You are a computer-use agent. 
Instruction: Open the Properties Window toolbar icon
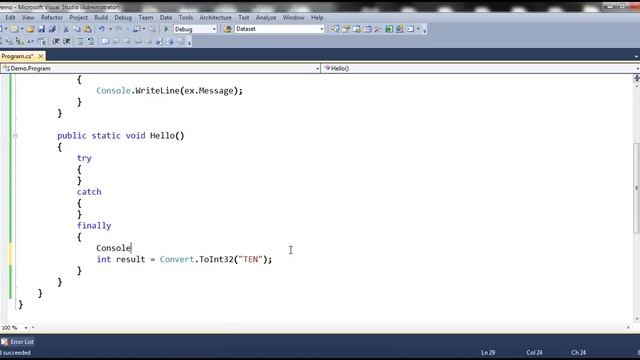pyautogui.click(x=346, y=29)
